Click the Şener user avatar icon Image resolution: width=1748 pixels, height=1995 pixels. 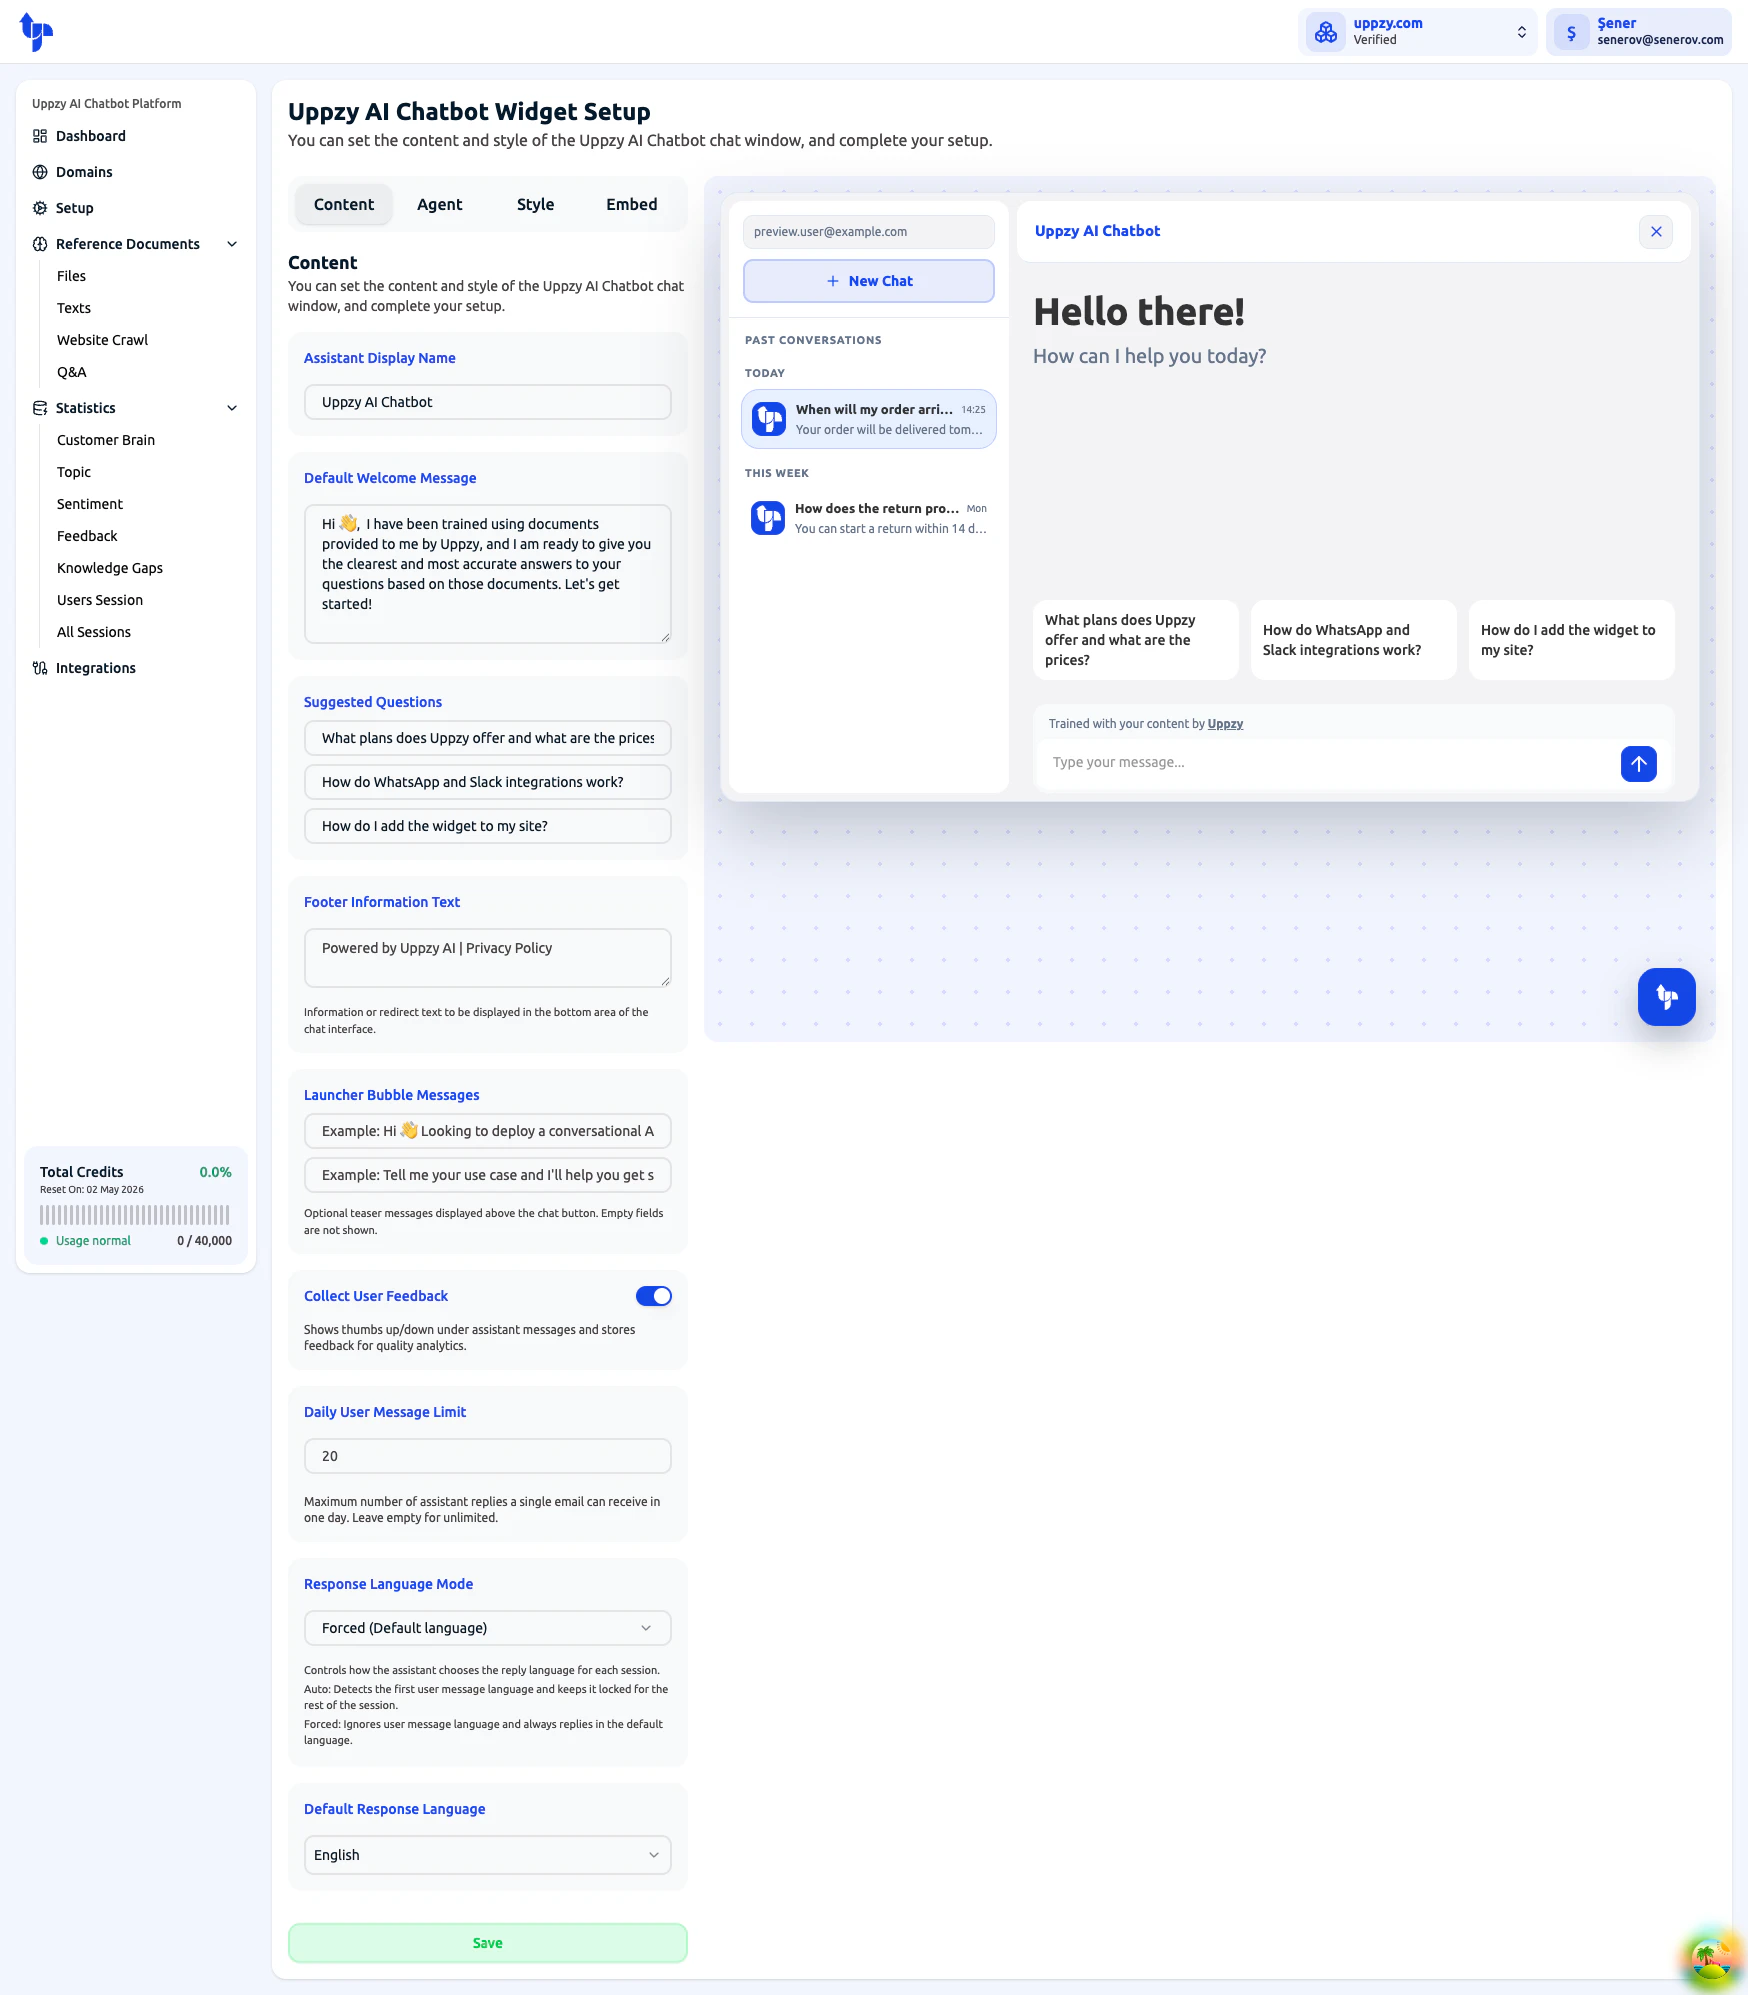pyautogui.click(x=1571, y=32)
